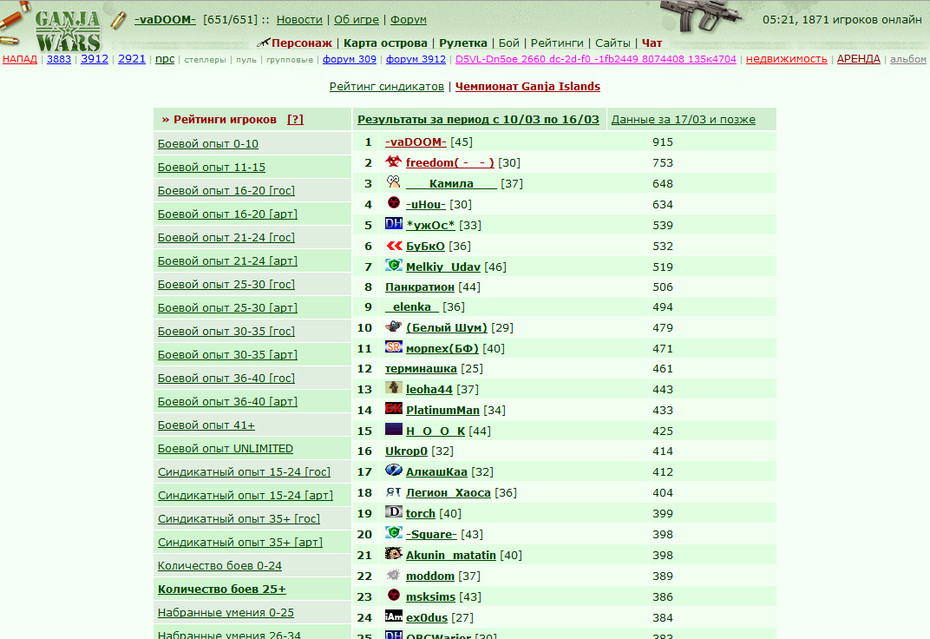Open Рейтинг синдикатов page
930x639 pixels.
tap(387, 87)
